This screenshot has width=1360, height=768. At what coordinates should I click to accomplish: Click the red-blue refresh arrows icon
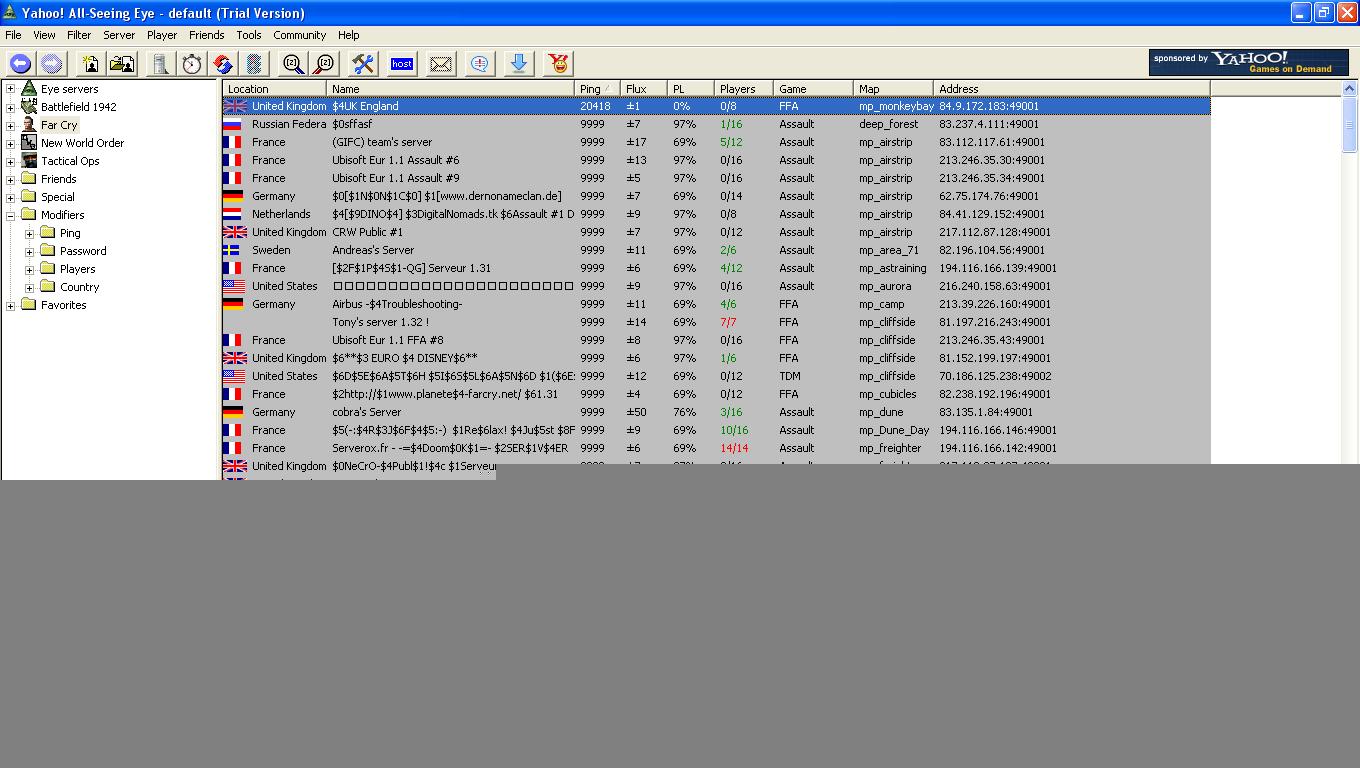(223, 64)
